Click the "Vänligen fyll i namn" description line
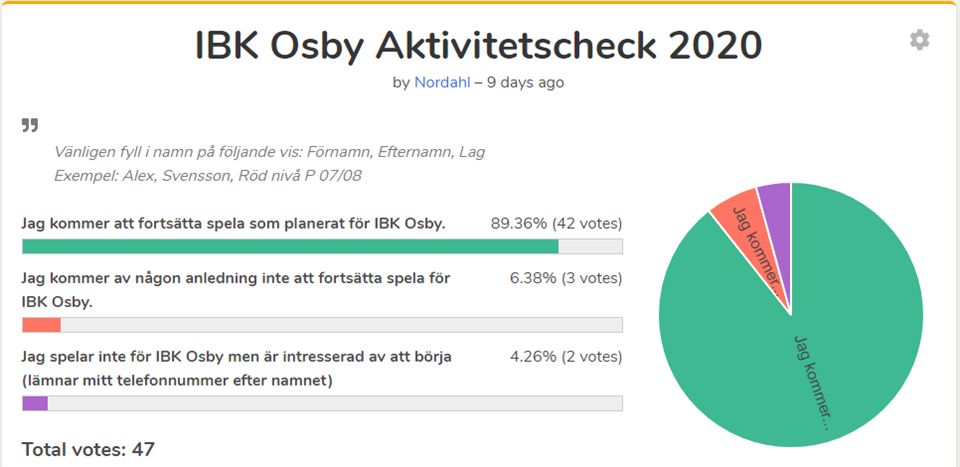 [270, 152]
